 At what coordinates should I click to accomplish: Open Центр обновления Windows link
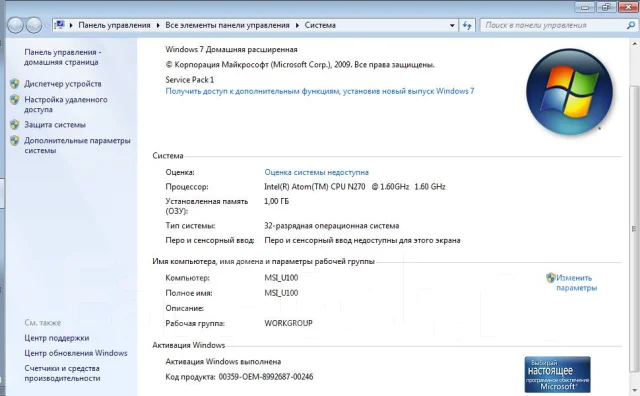76,353
